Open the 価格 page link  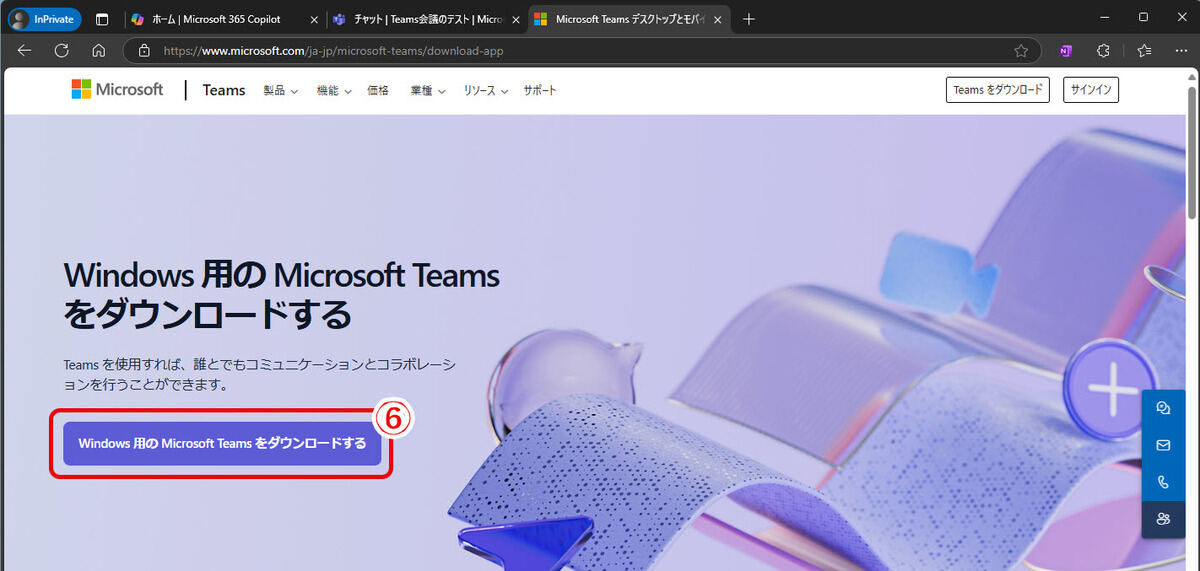coord(378,90)
